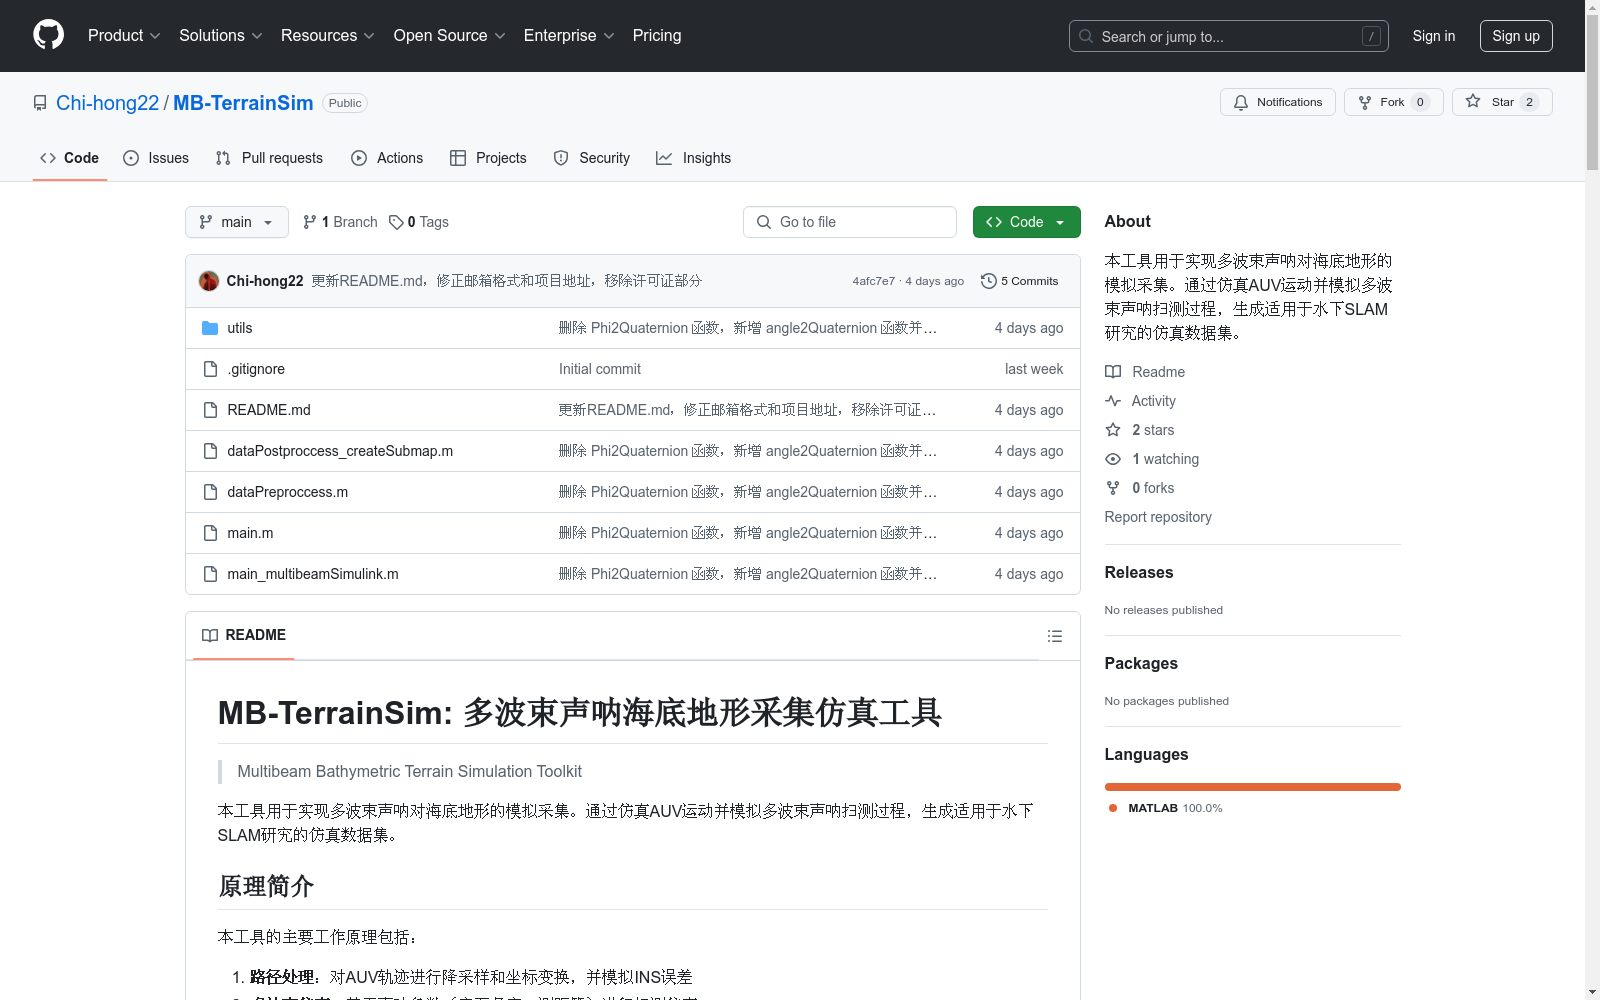Expand the green Code dropdown button
This screenshot has width=1600, height=1000.
1026,222
